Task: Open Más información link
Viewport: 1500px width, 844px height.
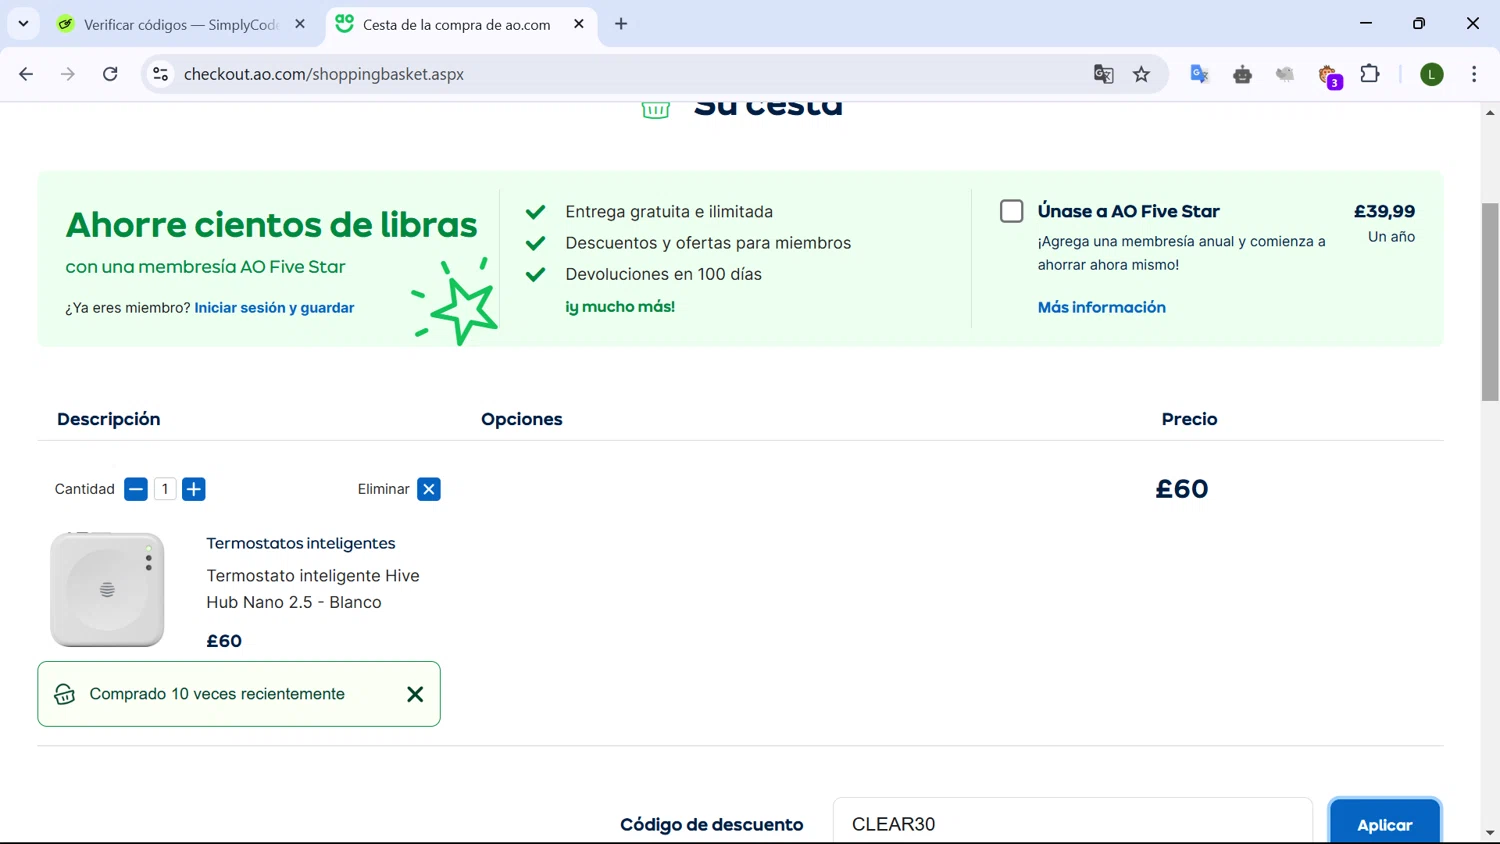Action: pyautogui.click(x=1101, y=307)
